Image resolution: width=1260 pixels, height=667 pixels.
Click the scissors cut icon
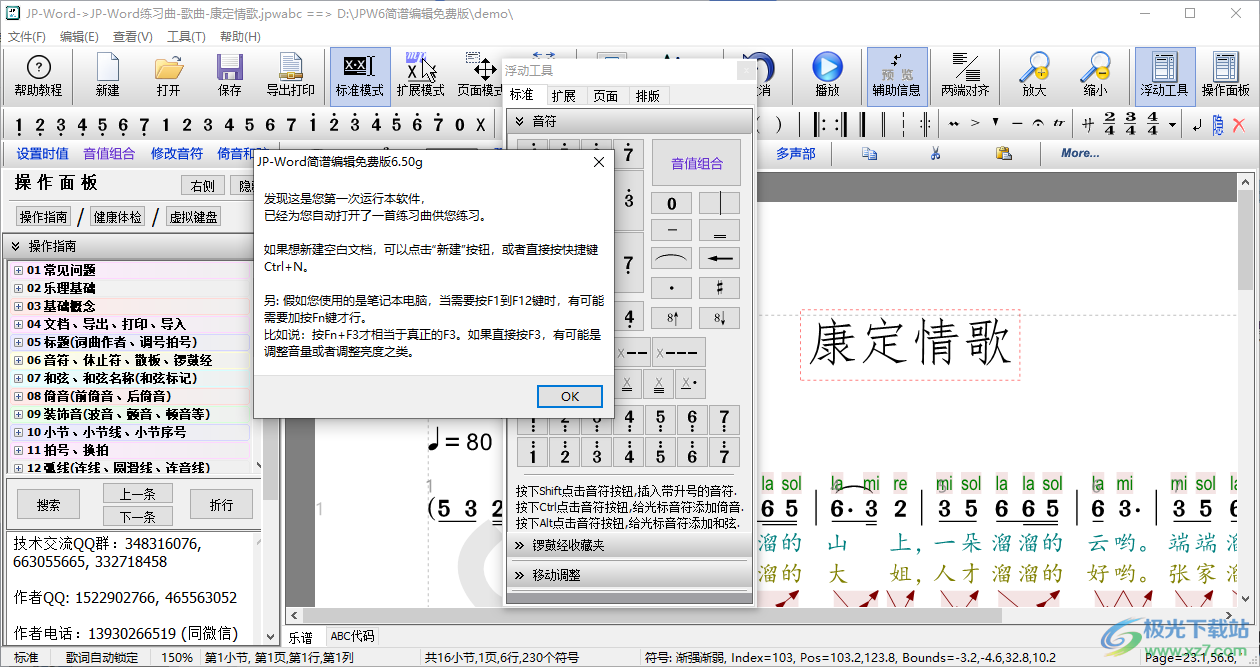point(936,153)
